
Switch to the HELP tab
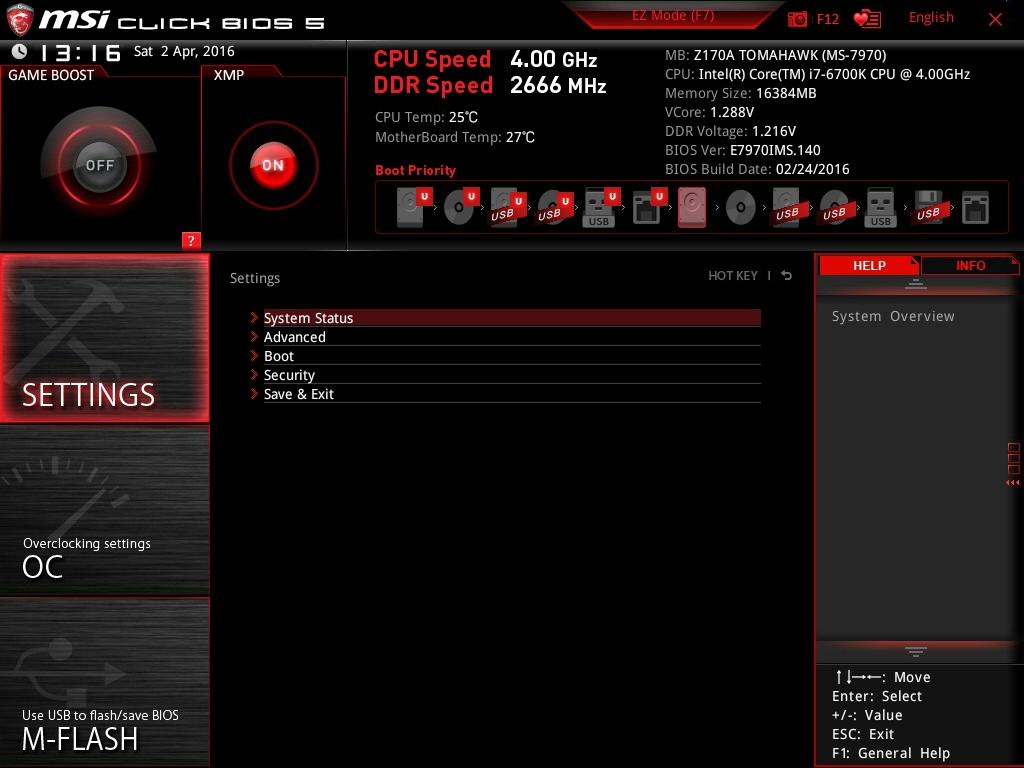(869, 265)
